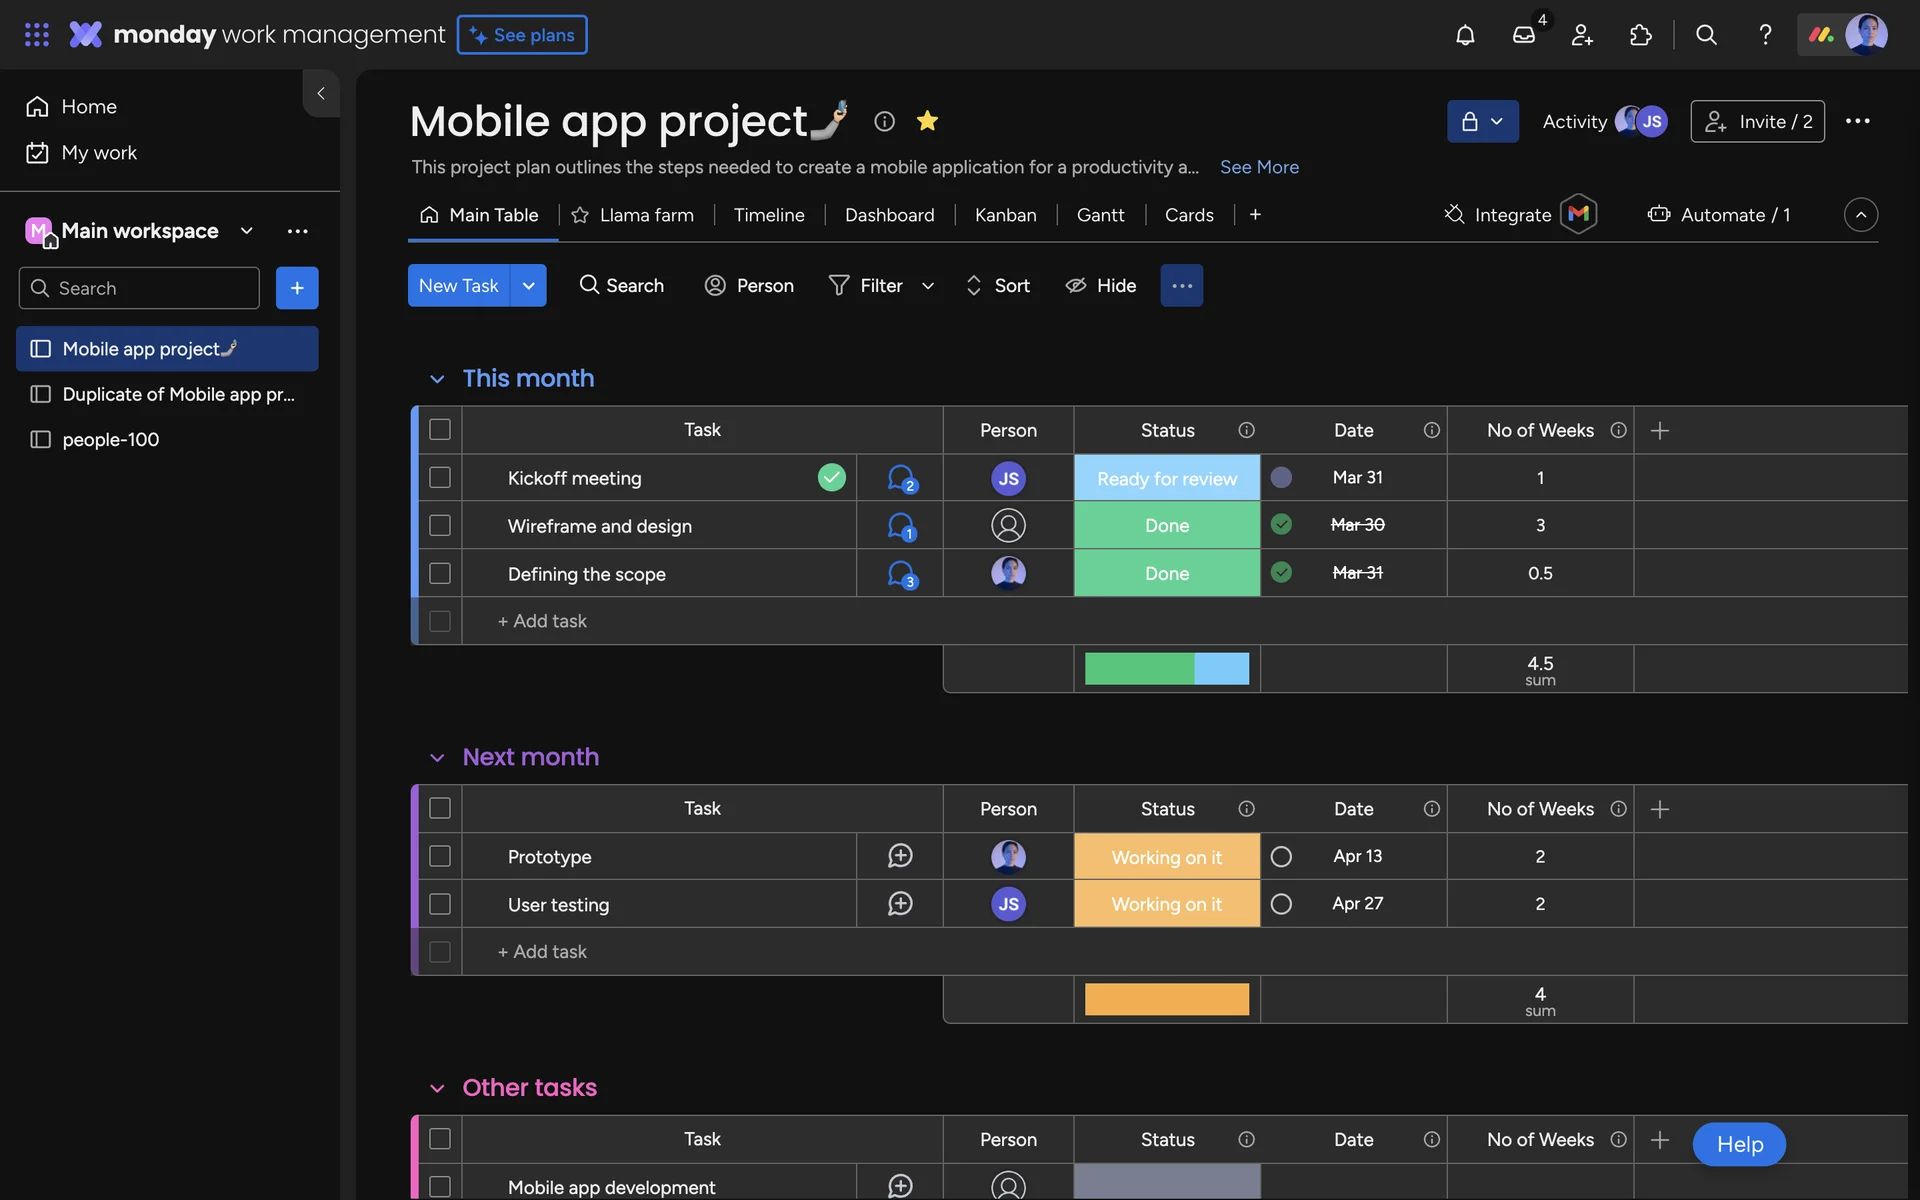Add an update to the Prototype task

(900, 856)
